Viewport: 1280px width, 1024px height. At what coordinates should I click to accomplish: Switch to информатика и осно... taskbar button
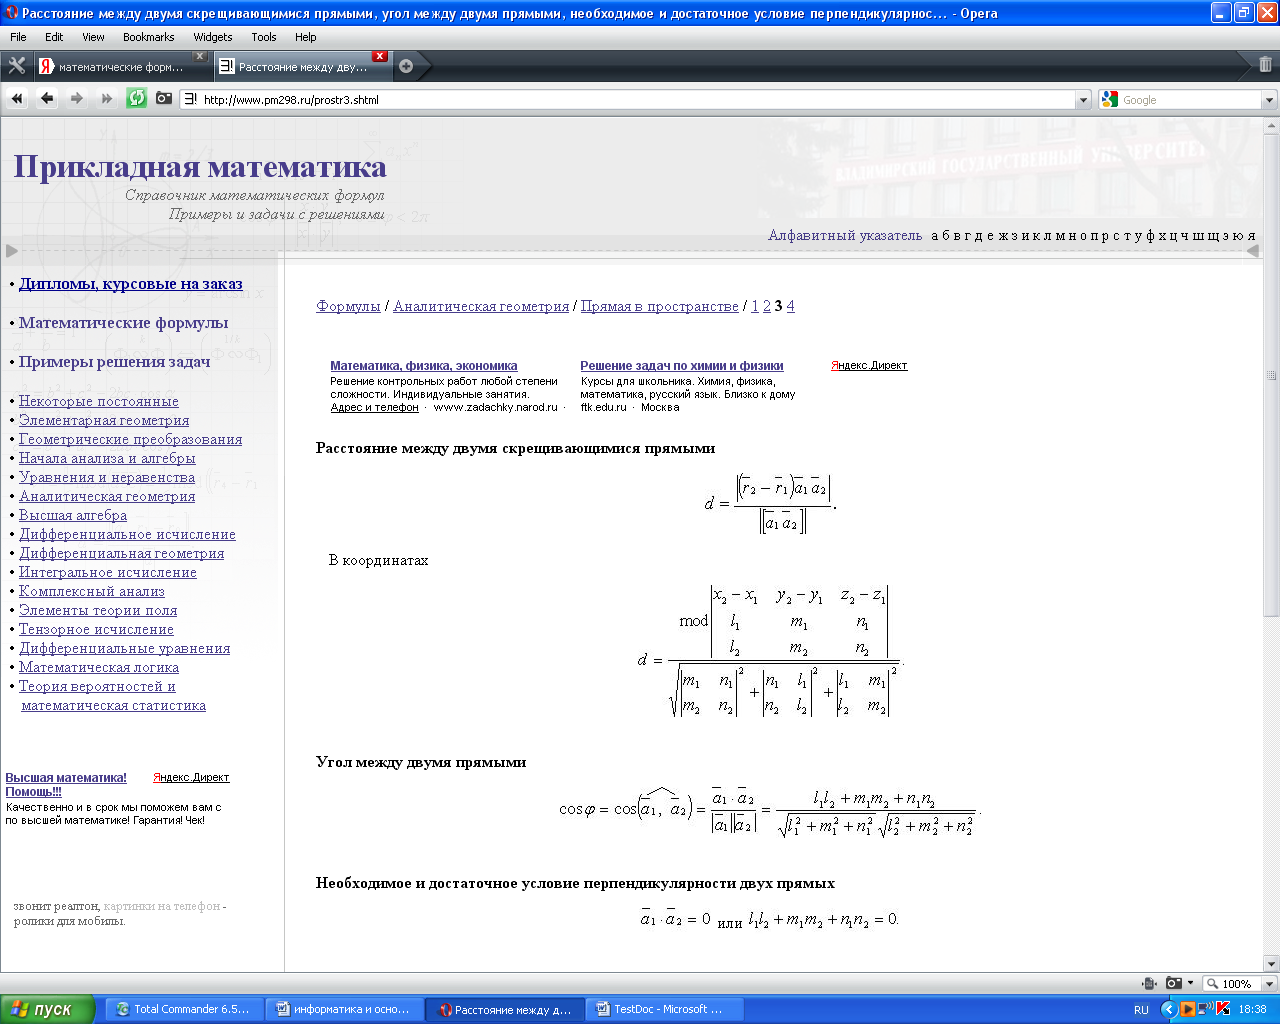click(x=345, y=1009)
